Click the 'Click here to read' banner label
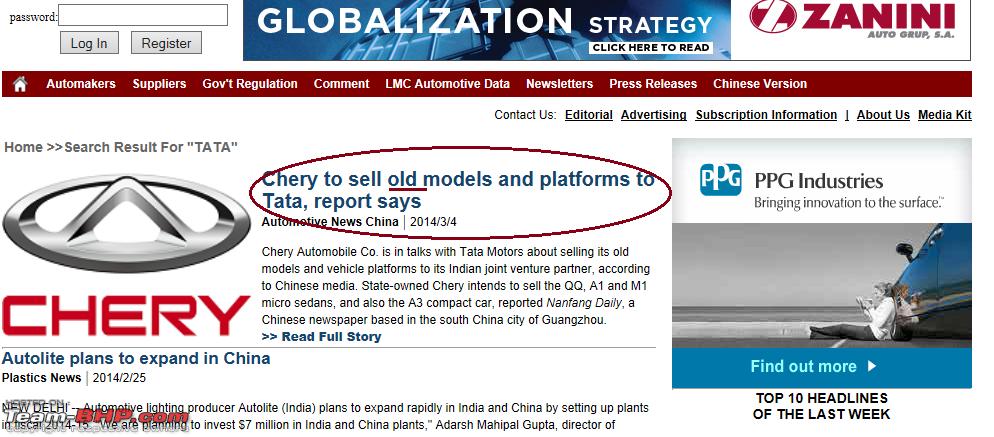994x437 pixels. (650, 48)
